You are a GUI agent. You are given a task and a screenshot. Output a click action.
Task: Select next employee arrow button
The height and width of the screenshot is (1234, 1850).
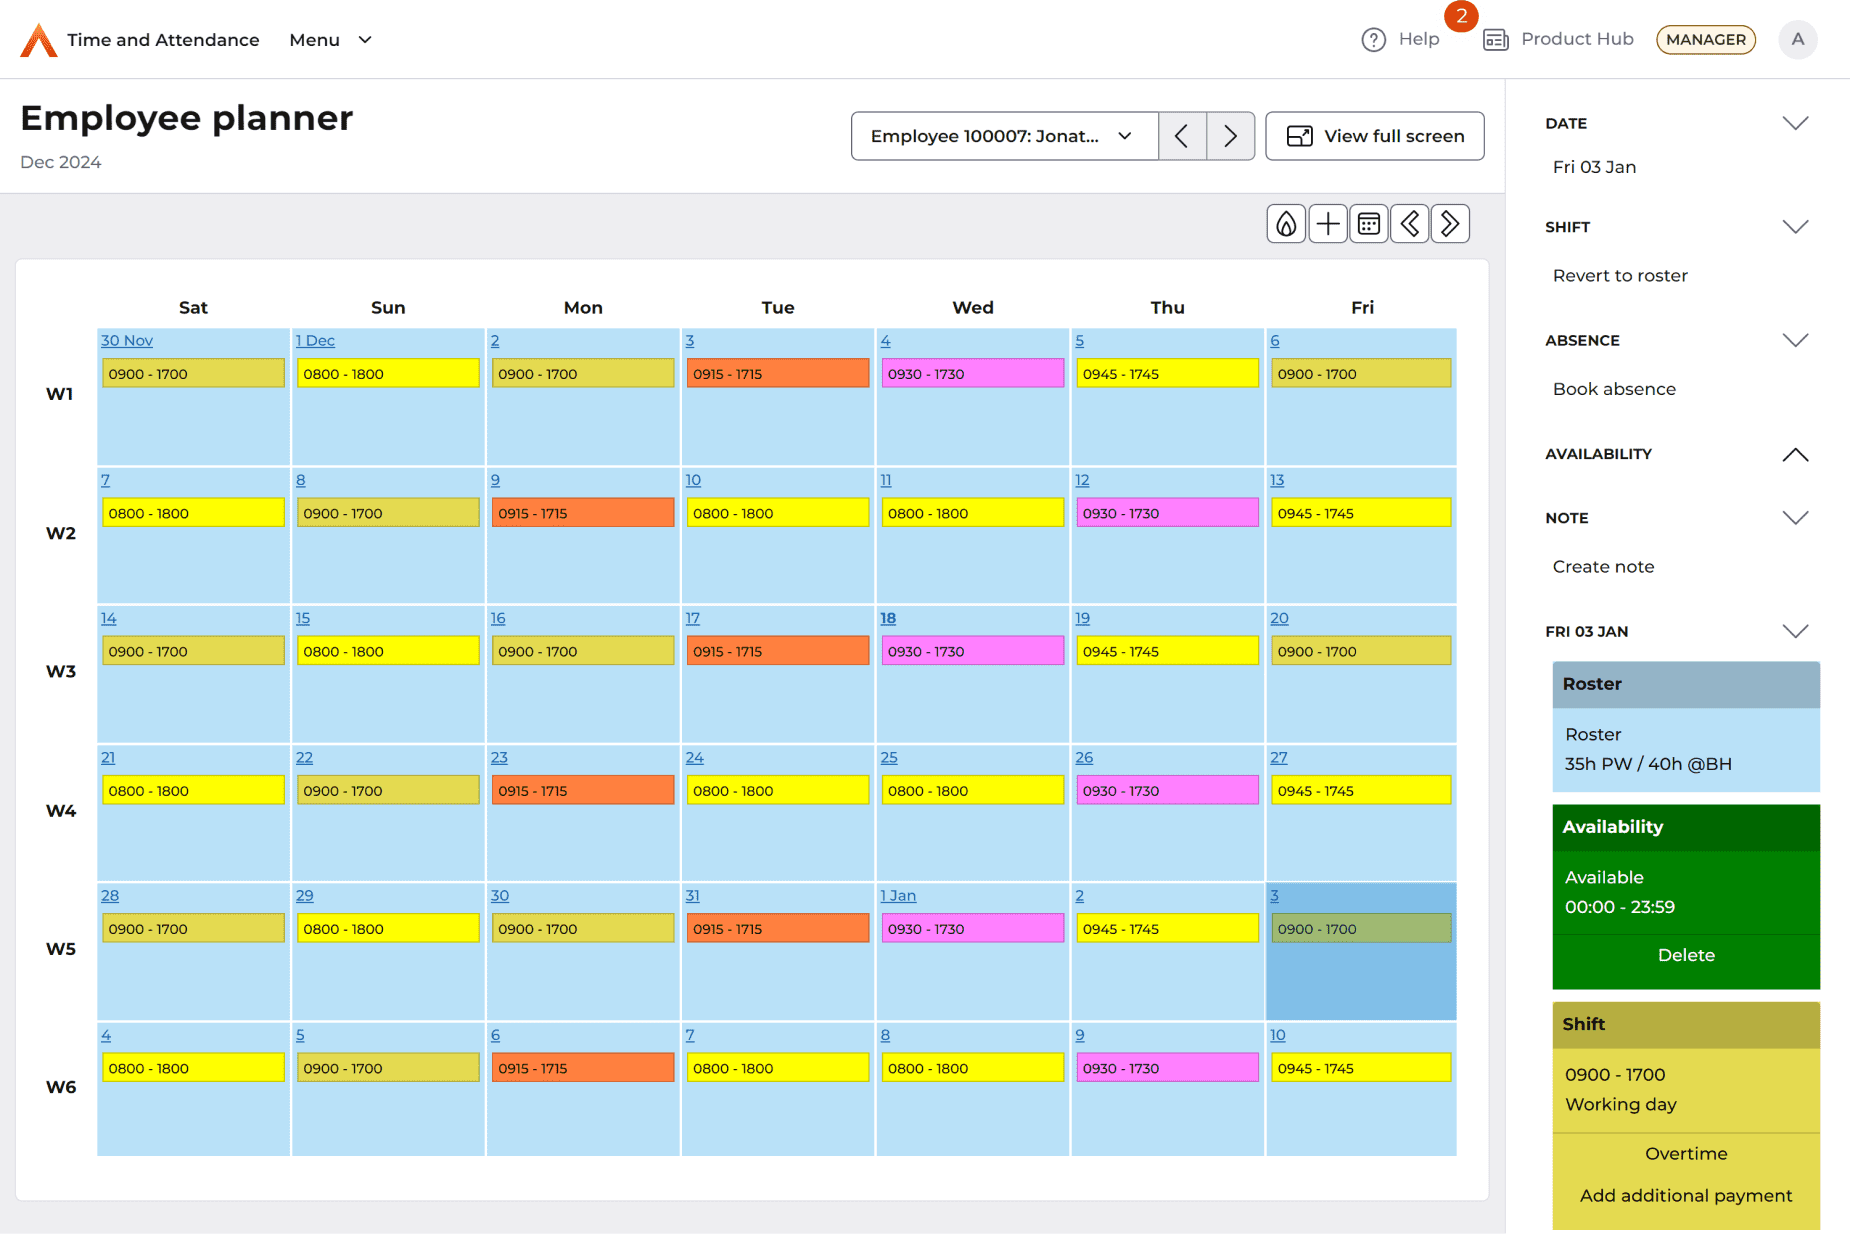pos(1230,136)
